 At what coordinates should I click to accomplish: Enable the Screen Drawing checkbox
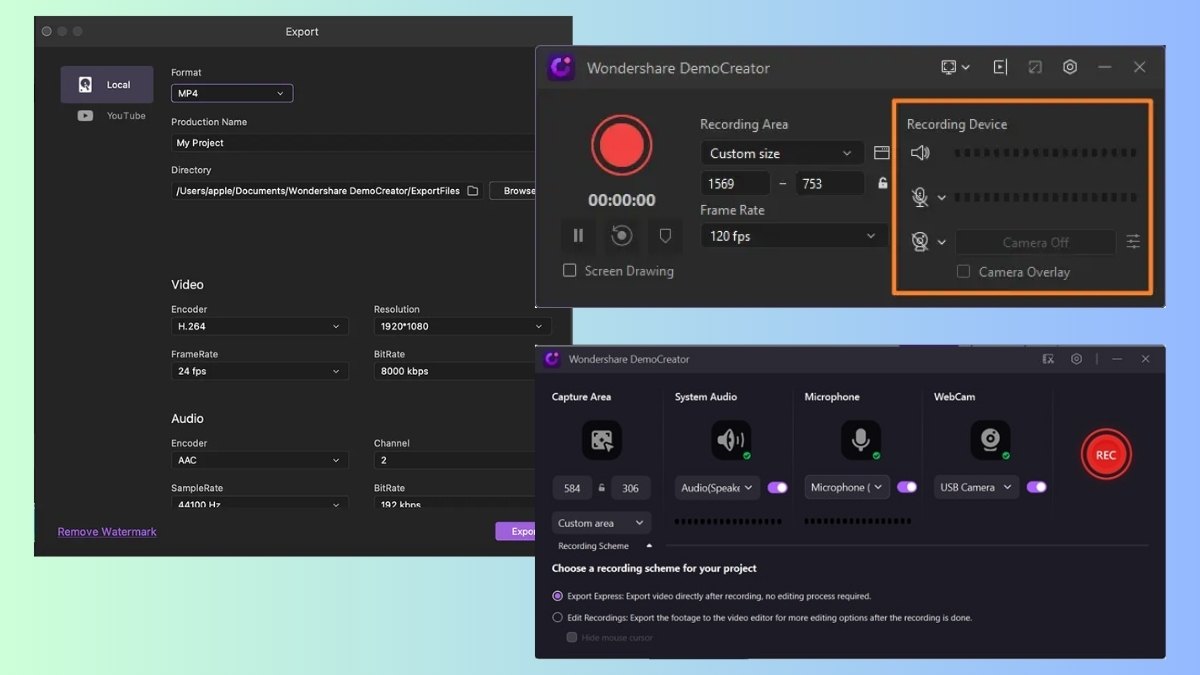click(x=570, y=271)
